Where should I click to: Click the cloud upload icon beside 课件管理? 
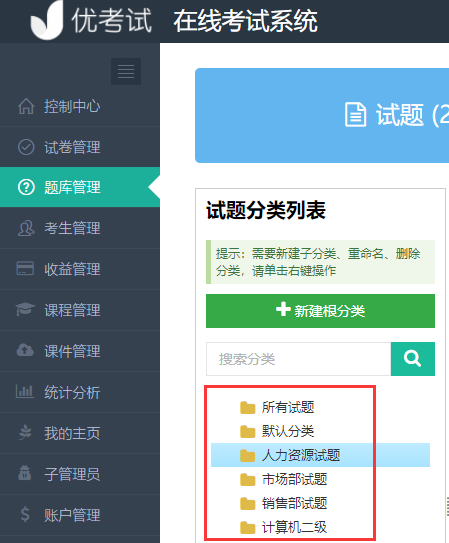coord(25,350)
